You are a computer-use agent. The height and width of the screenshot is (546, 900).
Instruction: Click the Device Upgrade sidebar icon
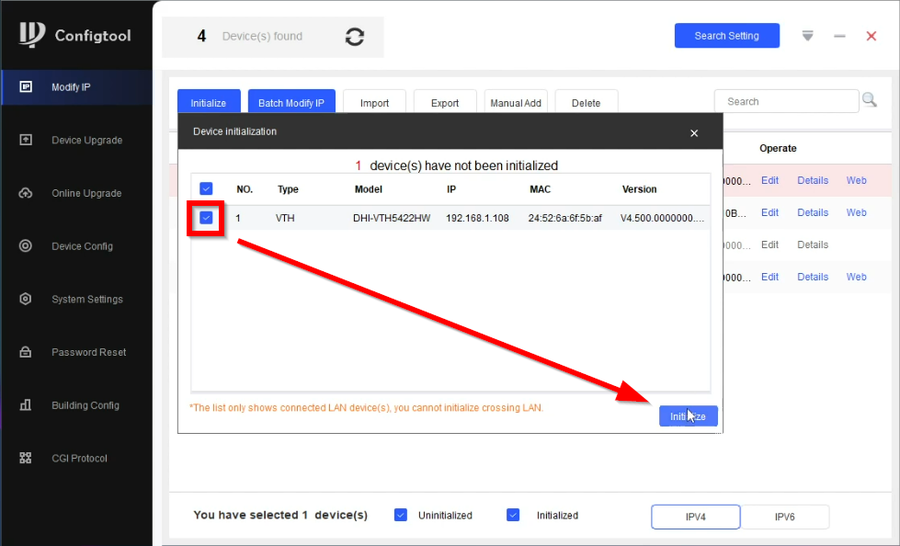[26, 140]
